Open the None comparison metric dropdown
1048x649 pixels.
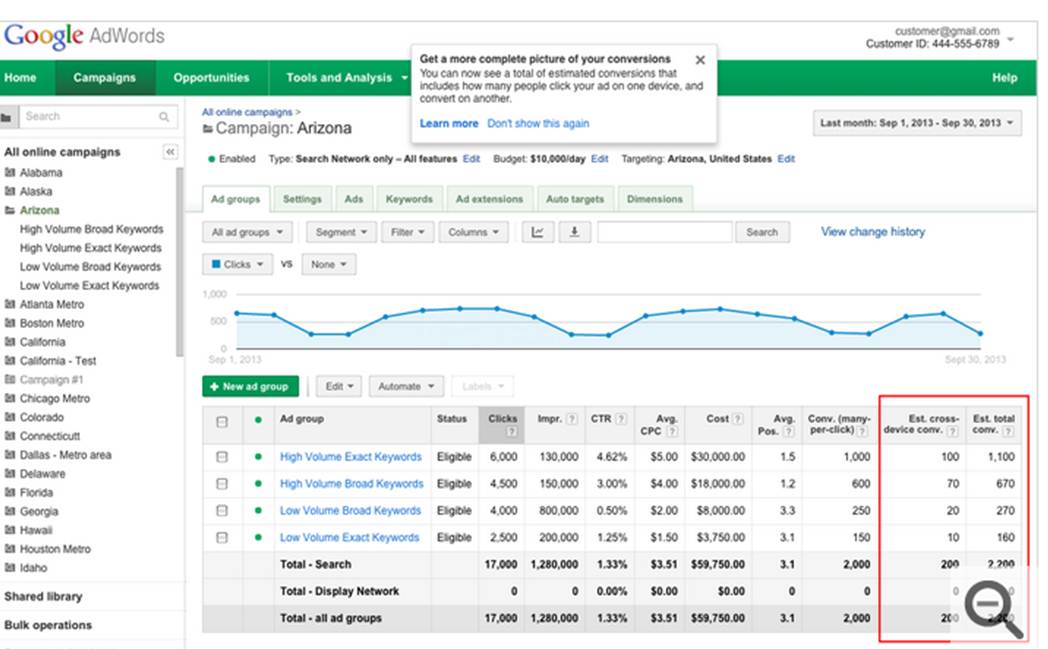(329, 265)
